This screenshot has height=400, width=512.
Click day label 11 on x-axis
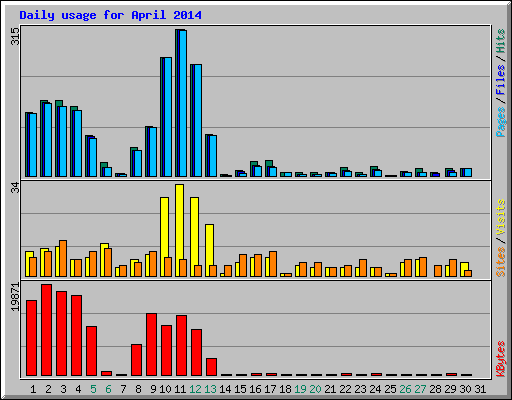(x=180, y=389)
